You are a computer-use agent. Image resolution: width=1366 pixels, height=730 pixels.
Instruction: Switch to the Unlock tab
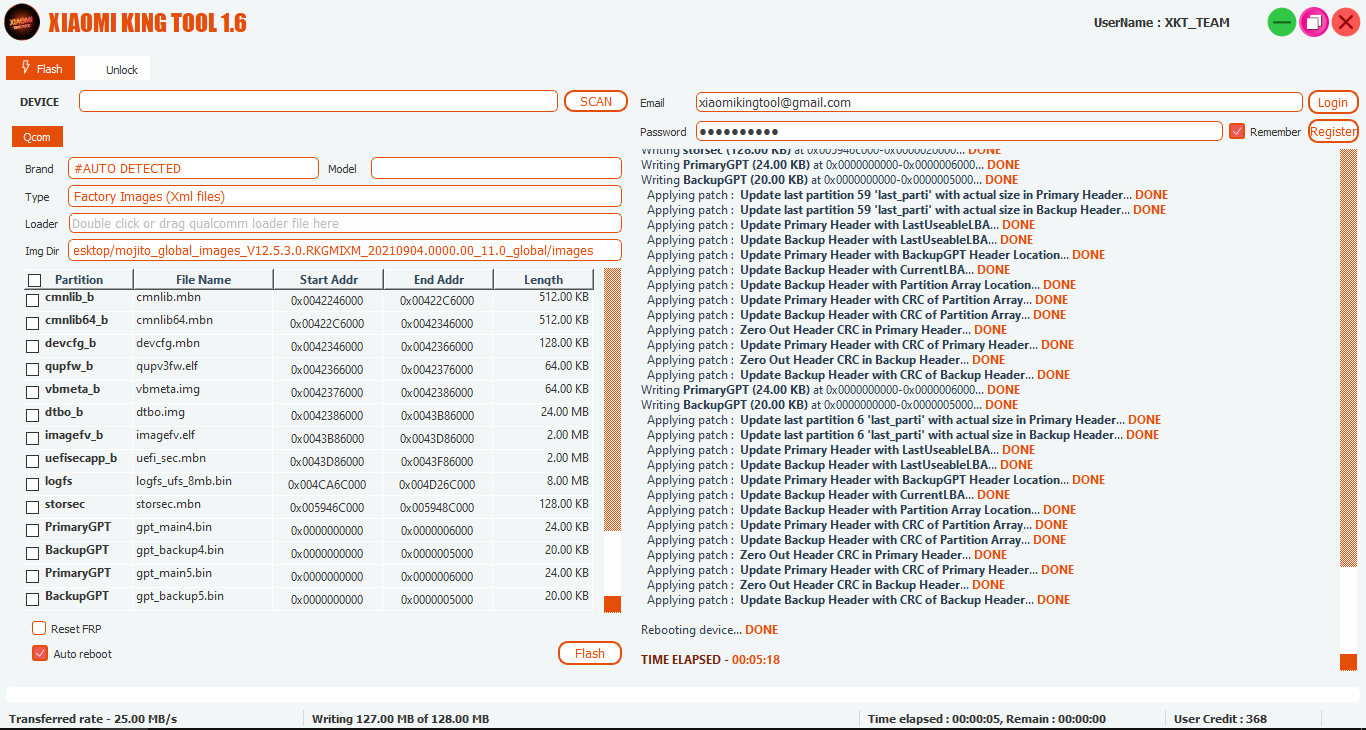click(x=121, y=70)
